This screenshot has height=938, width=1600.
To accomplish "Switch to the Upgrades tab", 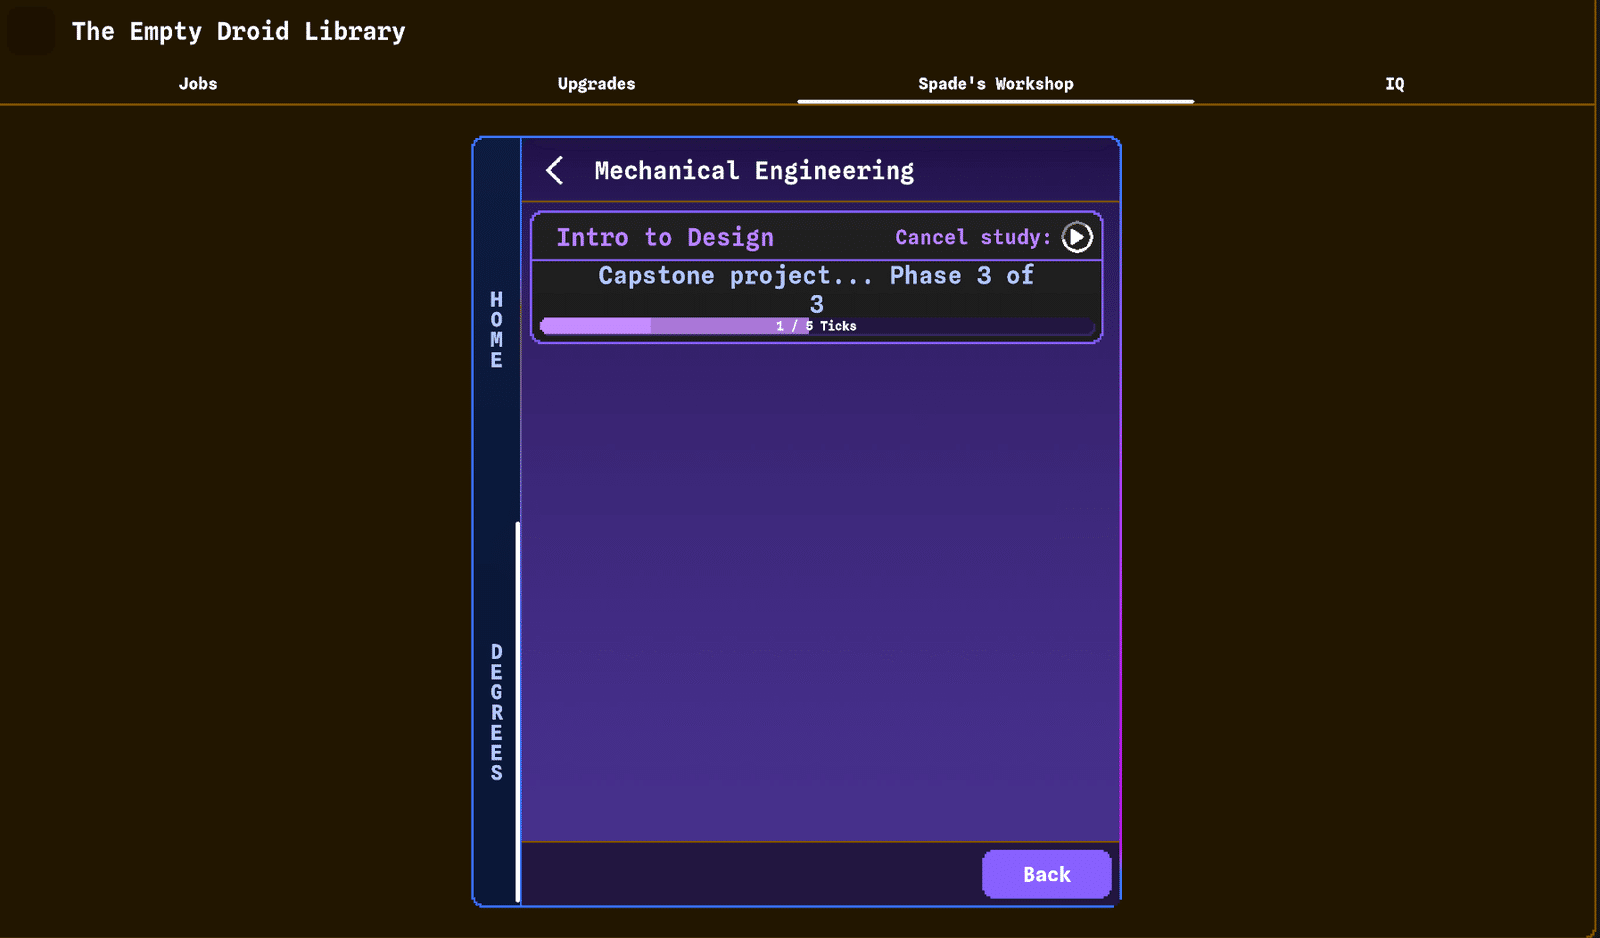I will click(x=596, y=84).
